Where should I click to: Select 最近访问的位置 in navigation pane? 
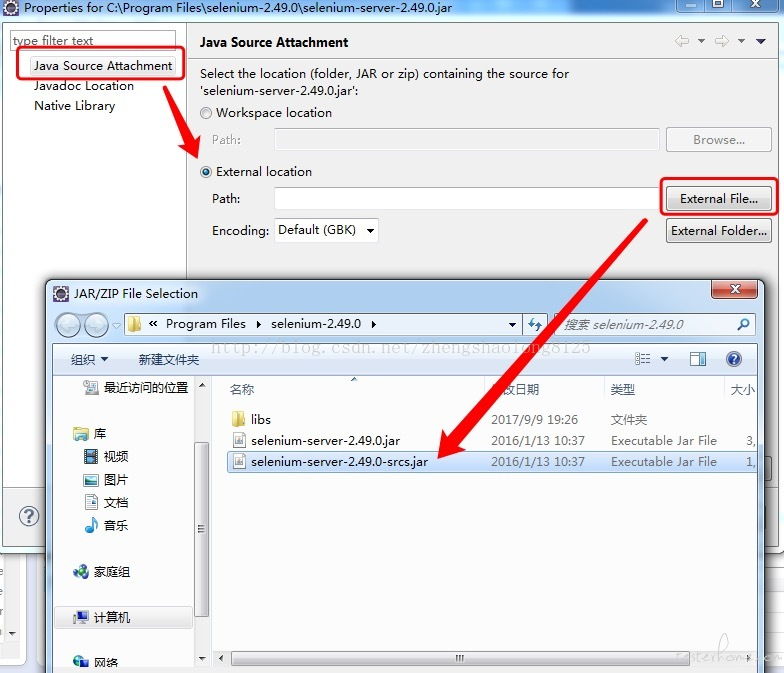pyautogui.click(x=136, y=388)
